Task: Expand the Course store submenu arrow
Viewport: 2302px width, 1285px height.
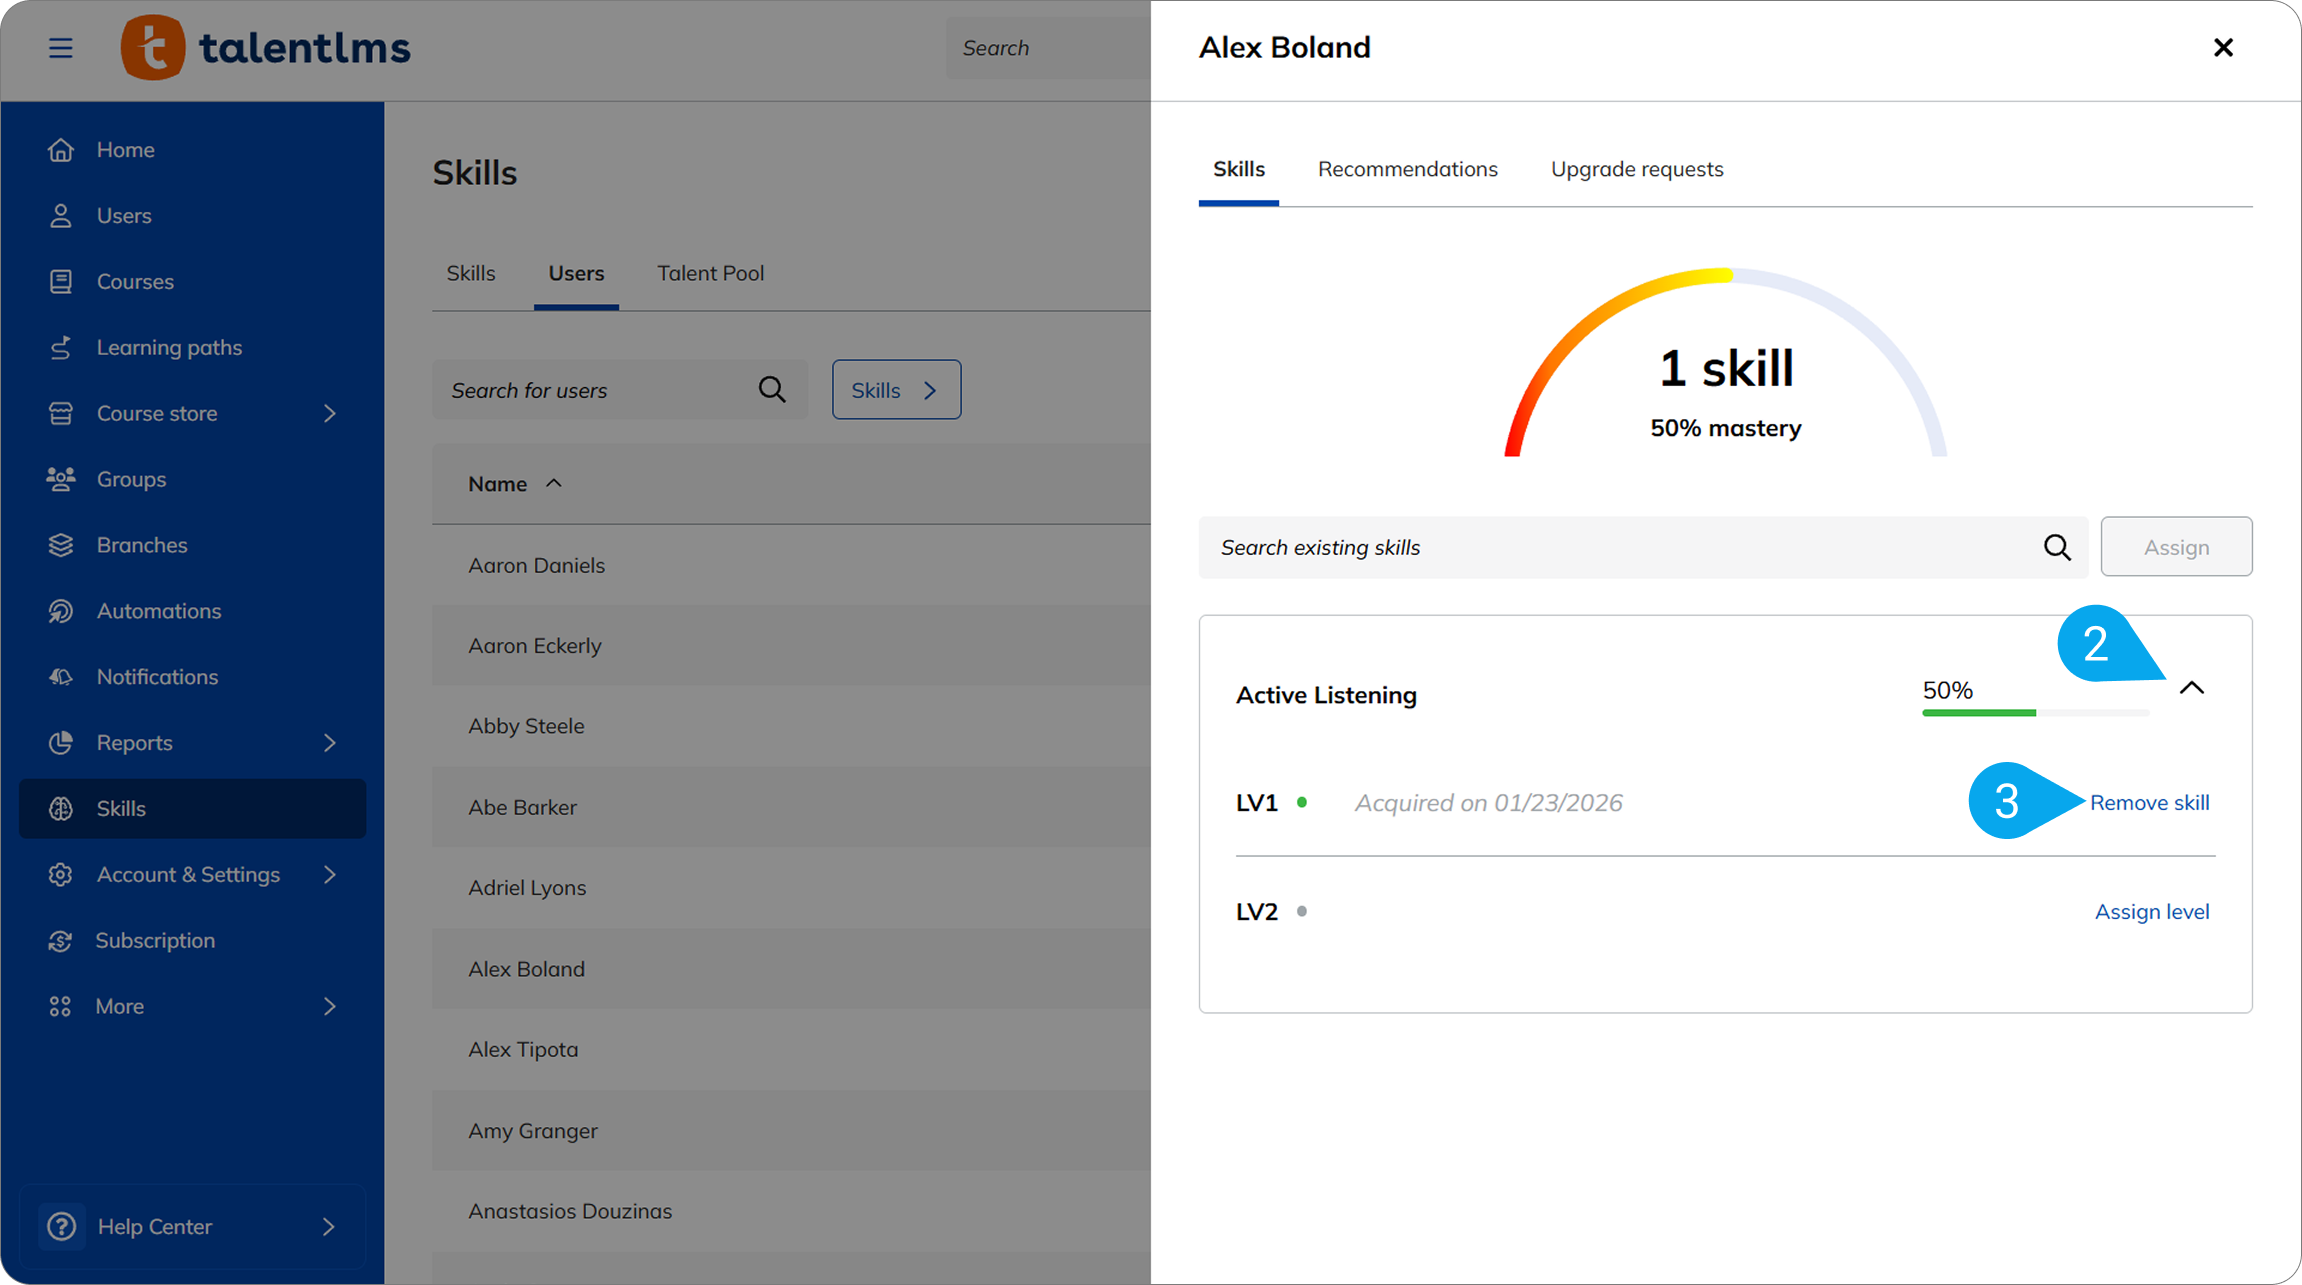Action: (330, 413)
